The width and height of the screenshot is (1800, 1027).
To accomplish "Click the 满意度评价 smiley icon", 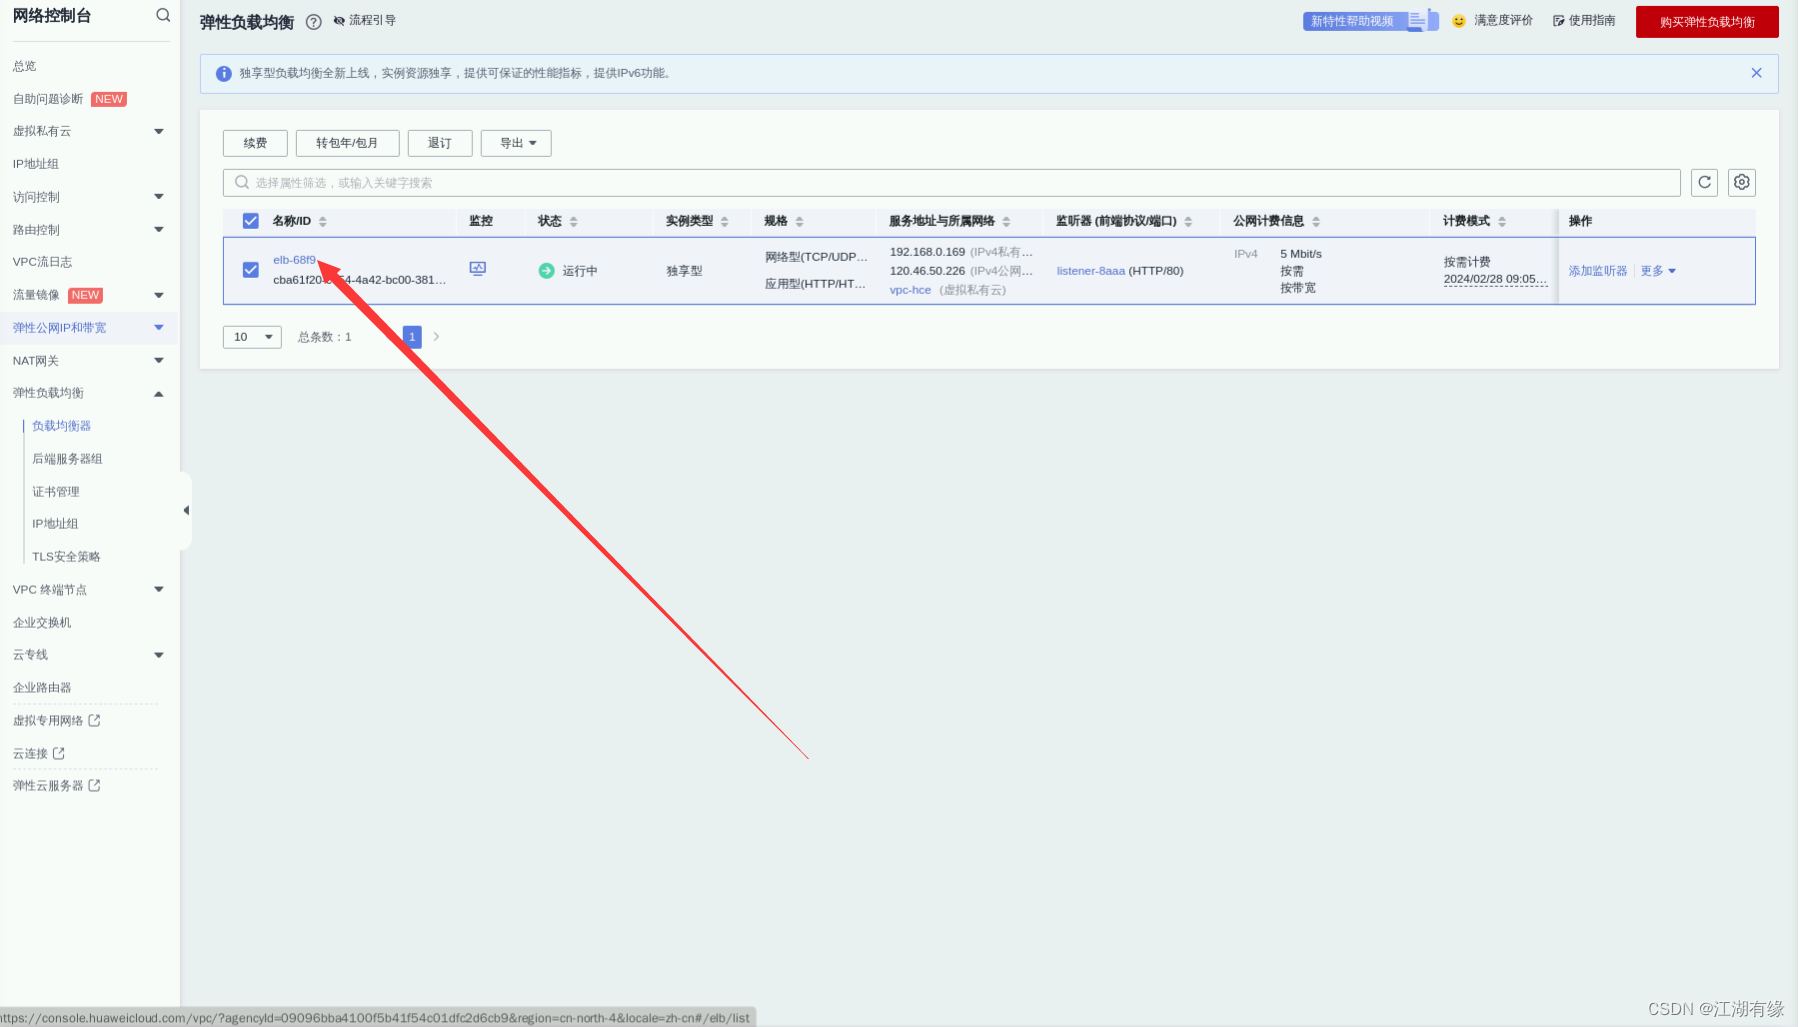I will click(1459, 21).
